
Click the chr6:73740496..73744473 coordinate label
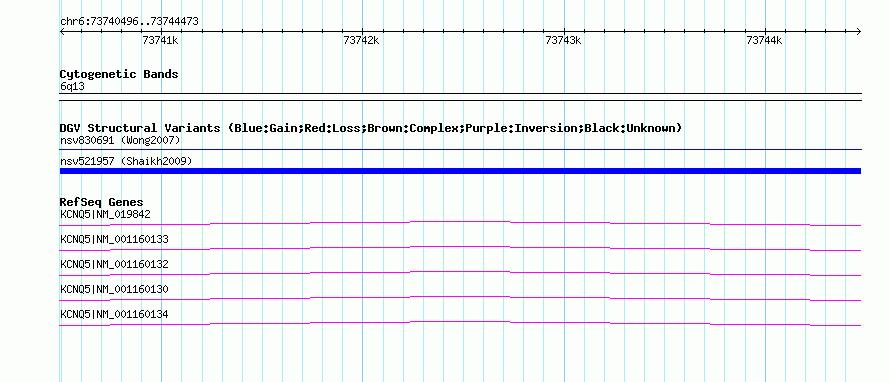[x=129, y=22]
